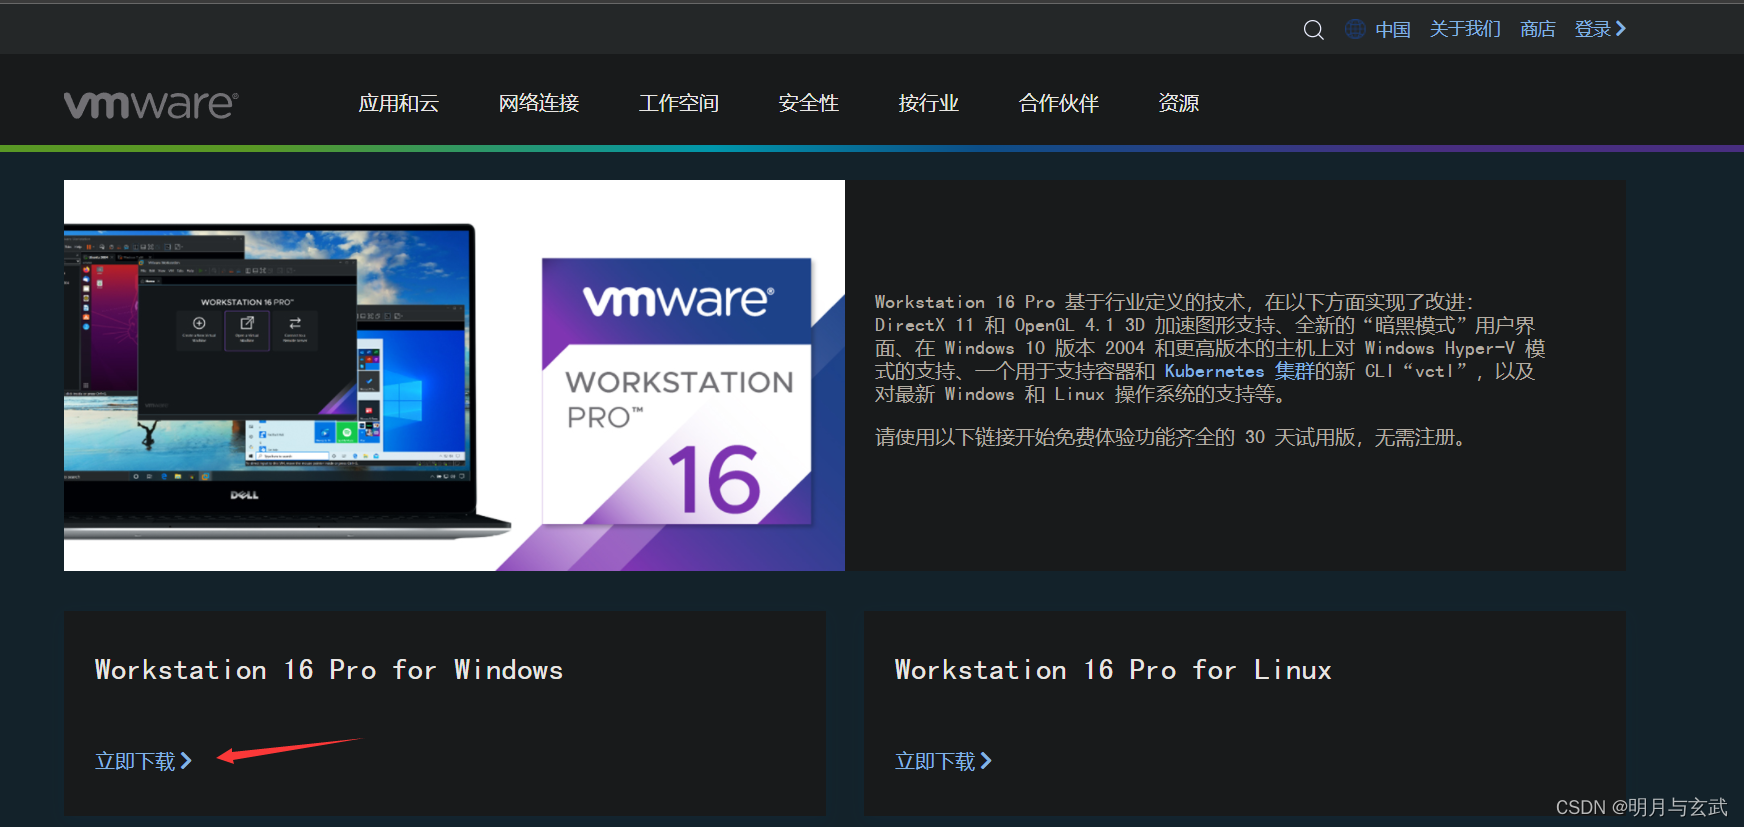Click the search magnifier icon
Image resolution: width=1744 pixels, height=827 pixels.
point(1313,30)
